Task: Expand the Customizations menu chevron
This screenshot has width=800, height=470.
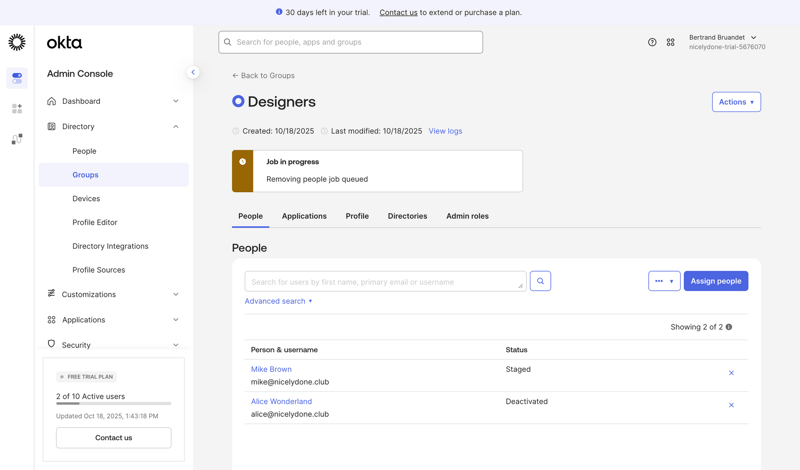Action: pos(176,294)
